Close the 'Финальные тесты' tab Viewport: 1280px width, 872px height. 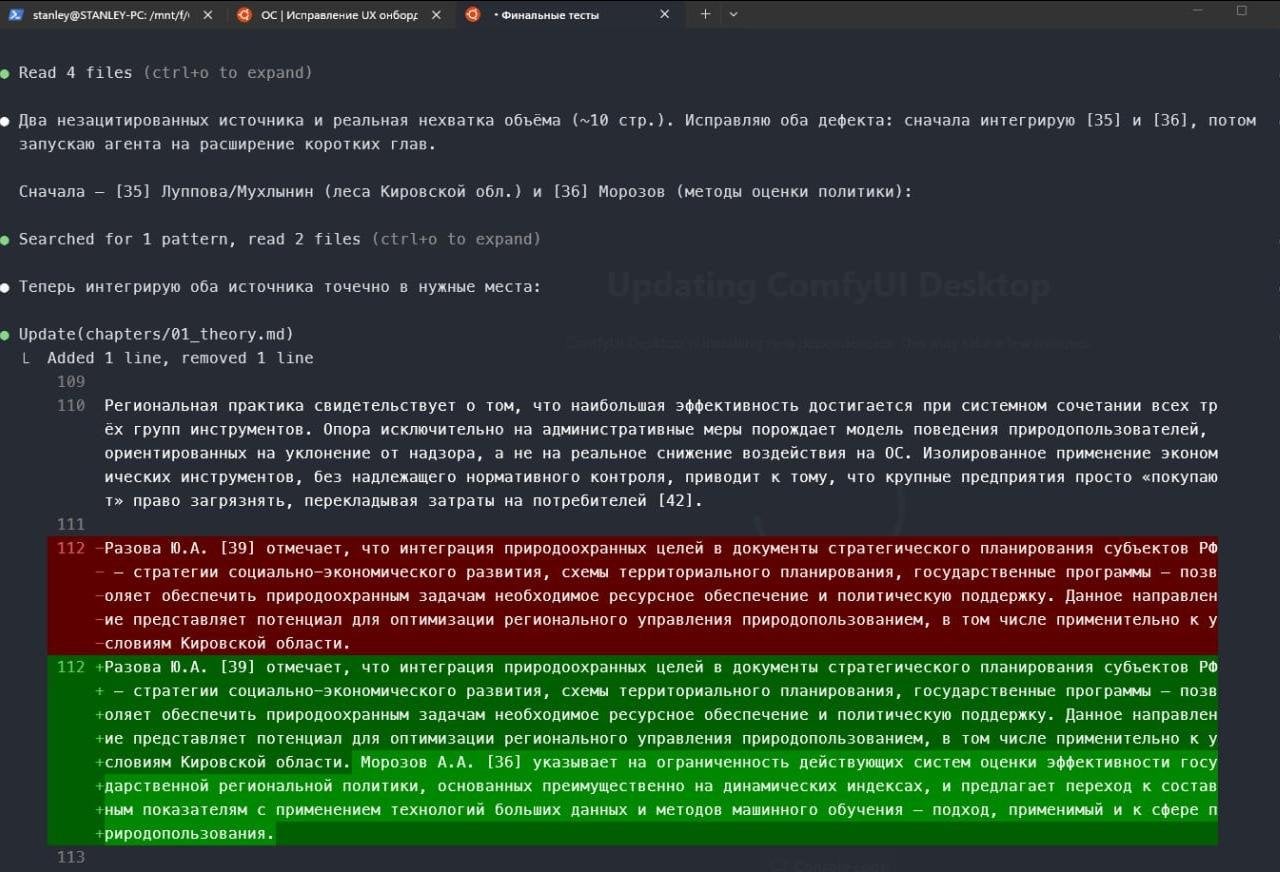tap(667, 14)
